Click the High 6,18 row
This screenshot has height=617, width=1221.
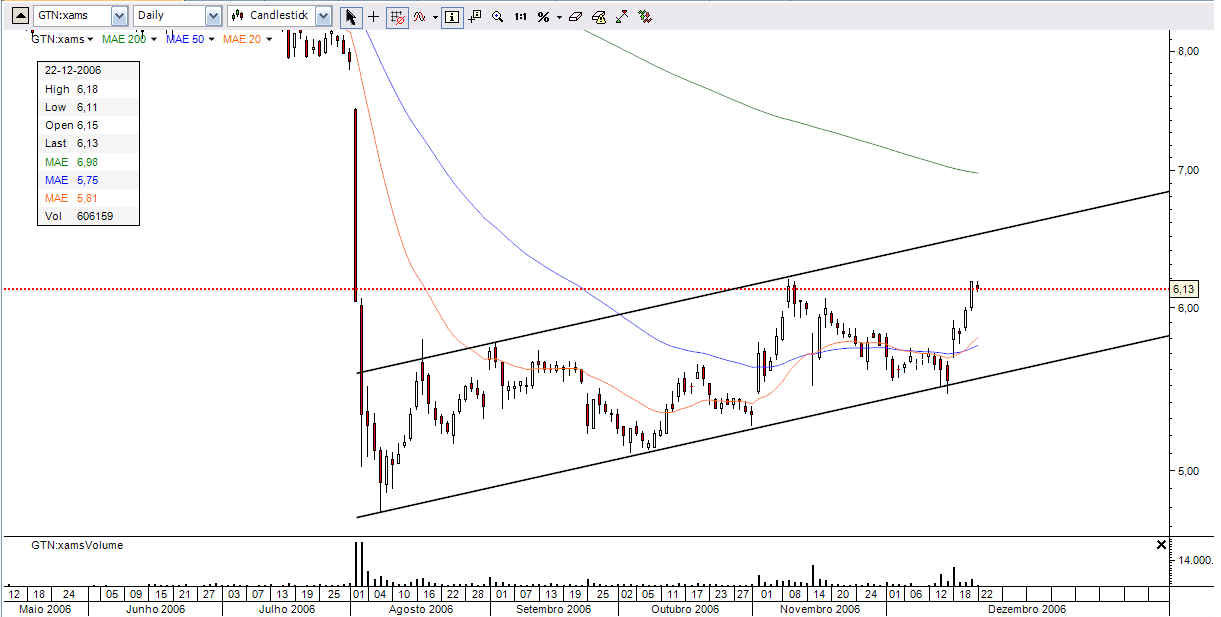[88, 89]
